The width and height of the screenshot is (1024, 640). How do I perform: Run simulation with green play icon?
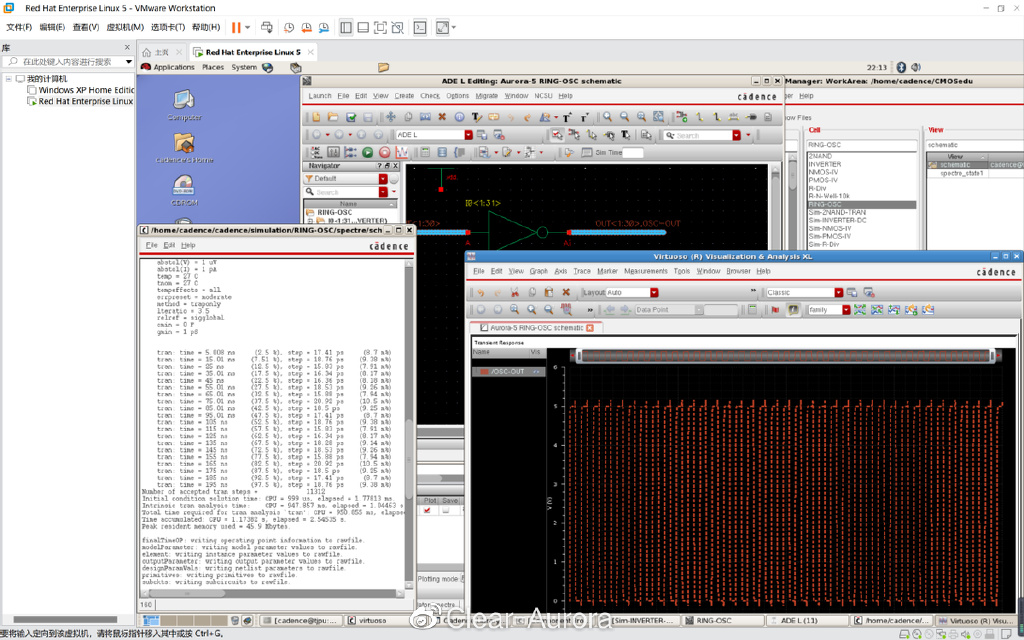368,152
